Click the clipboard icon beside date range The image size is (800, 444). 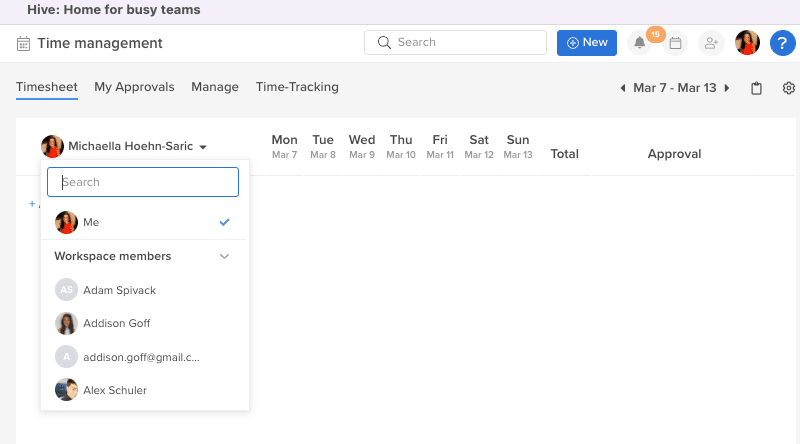pos(756,88)
